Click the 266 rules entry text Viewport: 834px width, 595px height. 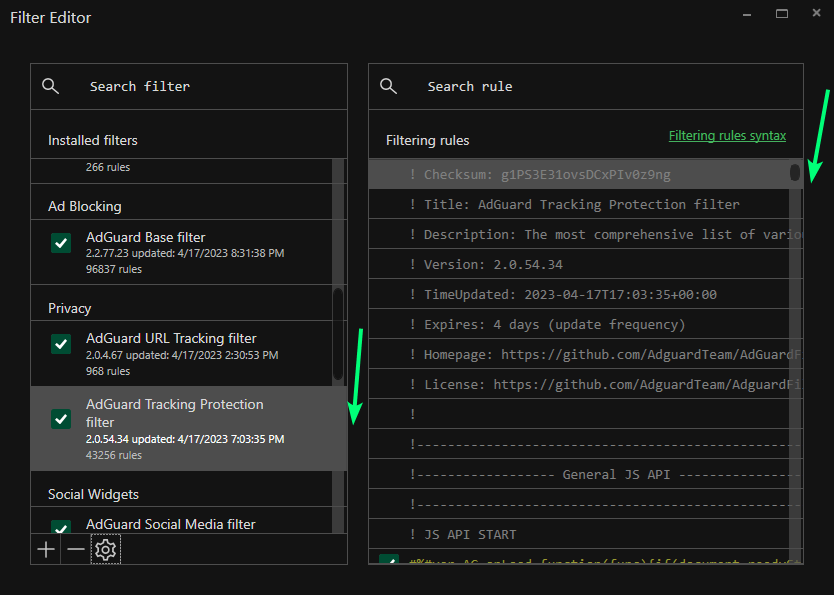pos(108,167)
